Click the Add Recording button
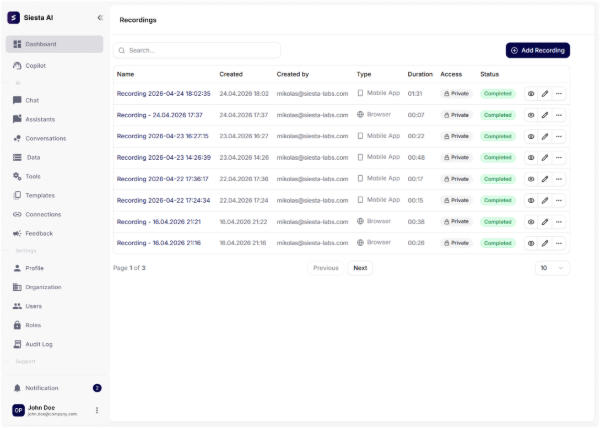 click(537, 50)
